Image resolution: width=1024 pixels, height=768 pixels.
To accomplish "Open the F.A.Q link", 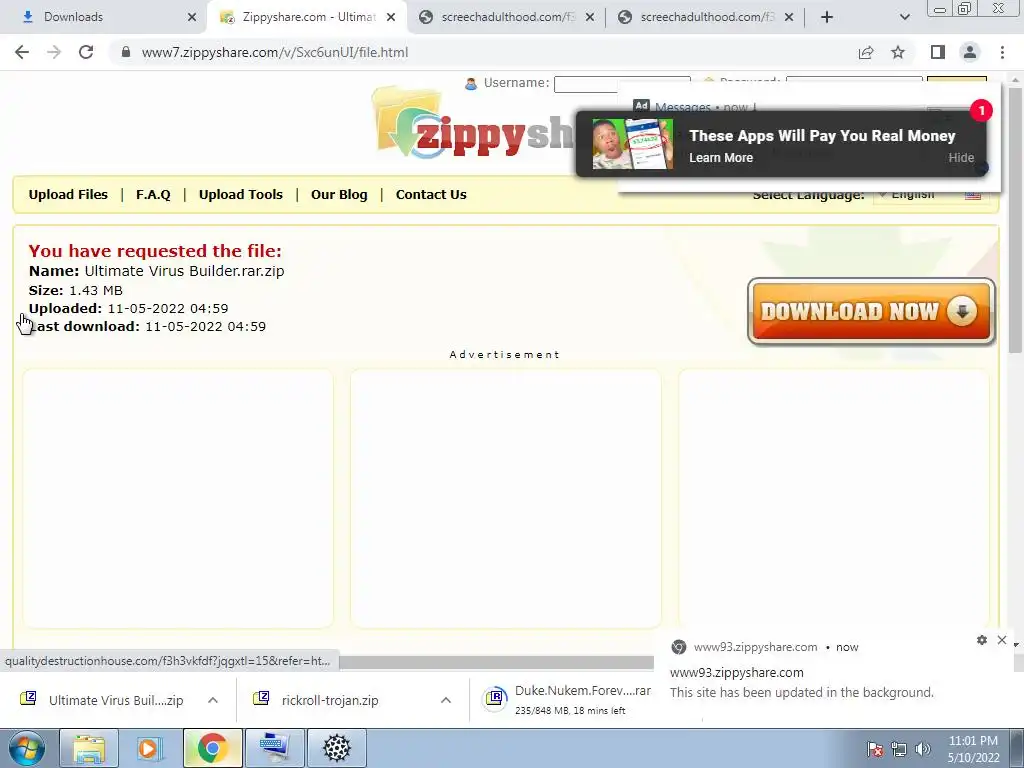I will pos(153,195).
